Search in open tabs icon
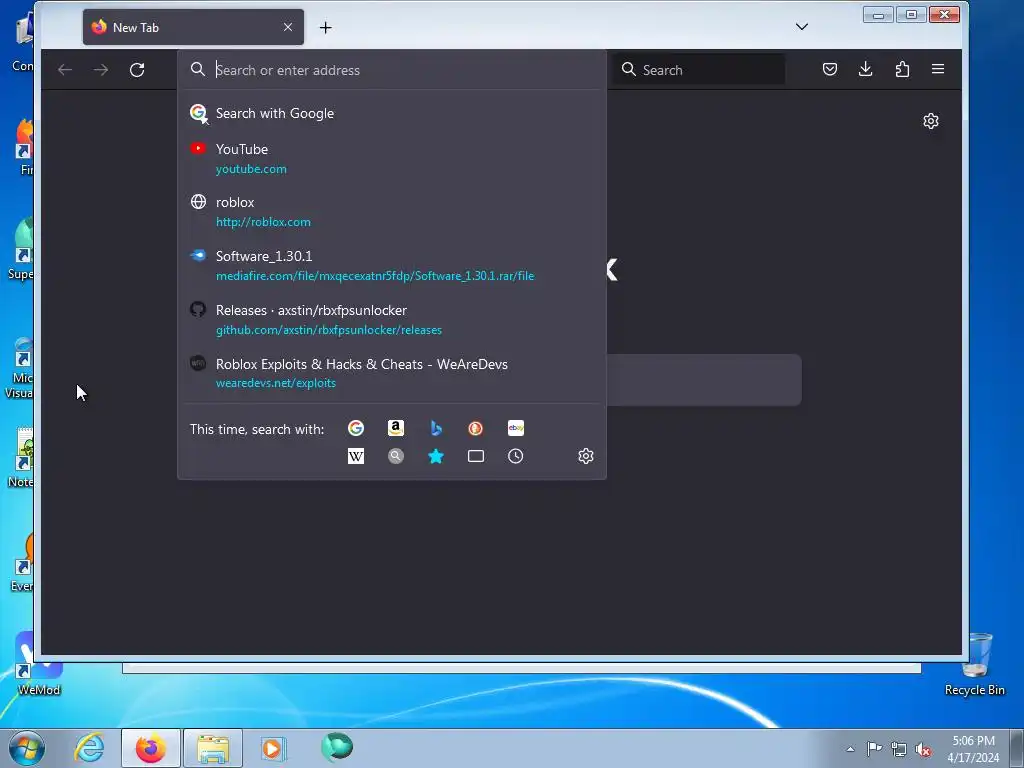This screenshot has height=768, width=1024. [x=476, y=456]
